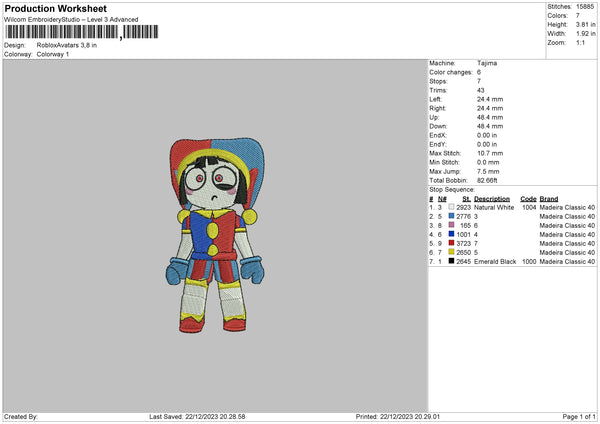Click the 'Created By:' footer label
The height and width of the screenshot is (424, 600).
click(21, 417)
